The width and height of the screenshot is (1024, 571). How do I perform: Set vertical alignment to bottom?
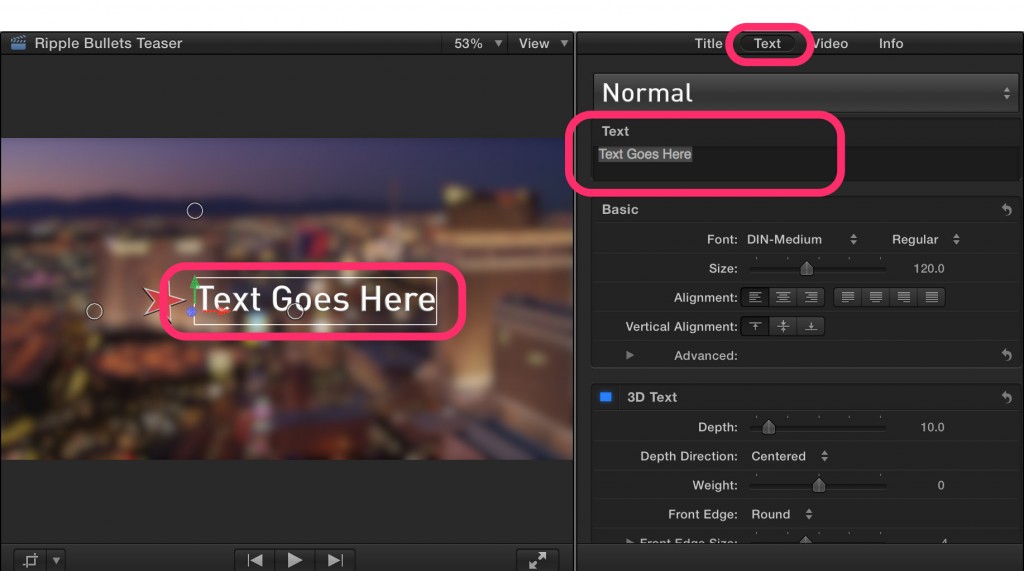coord(811,326)
